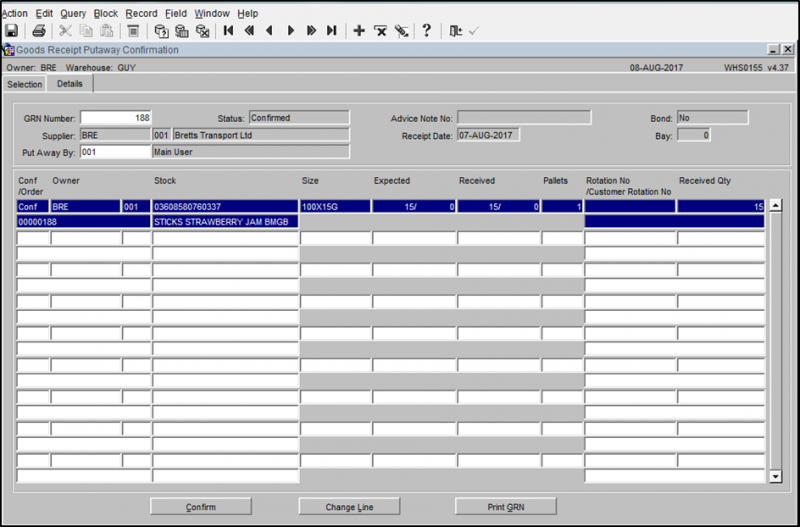Click the Enter Query database icon
800x527 pixels.
click(x=161, y=31)
